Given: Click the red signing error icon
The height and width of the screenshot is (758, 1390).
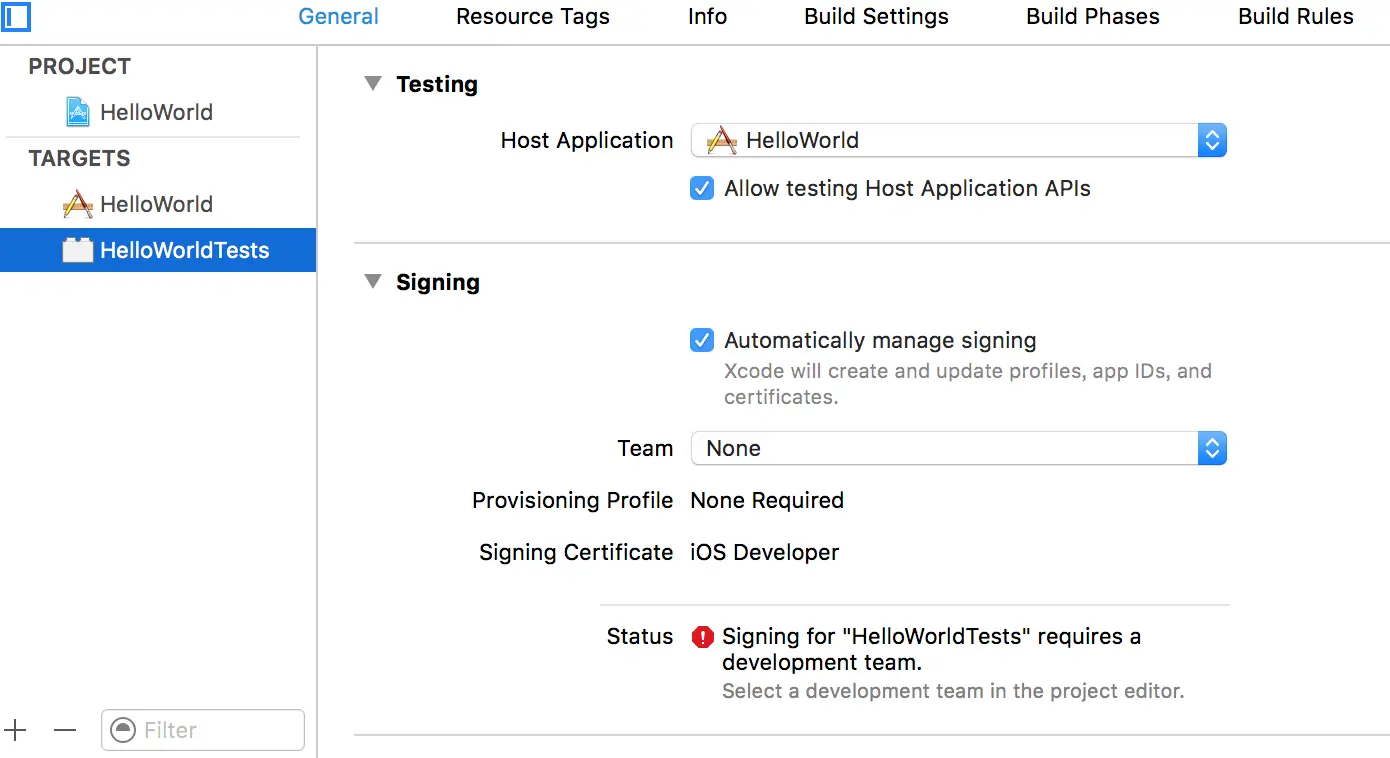Looking at the screenshot, I should point(702,636).
